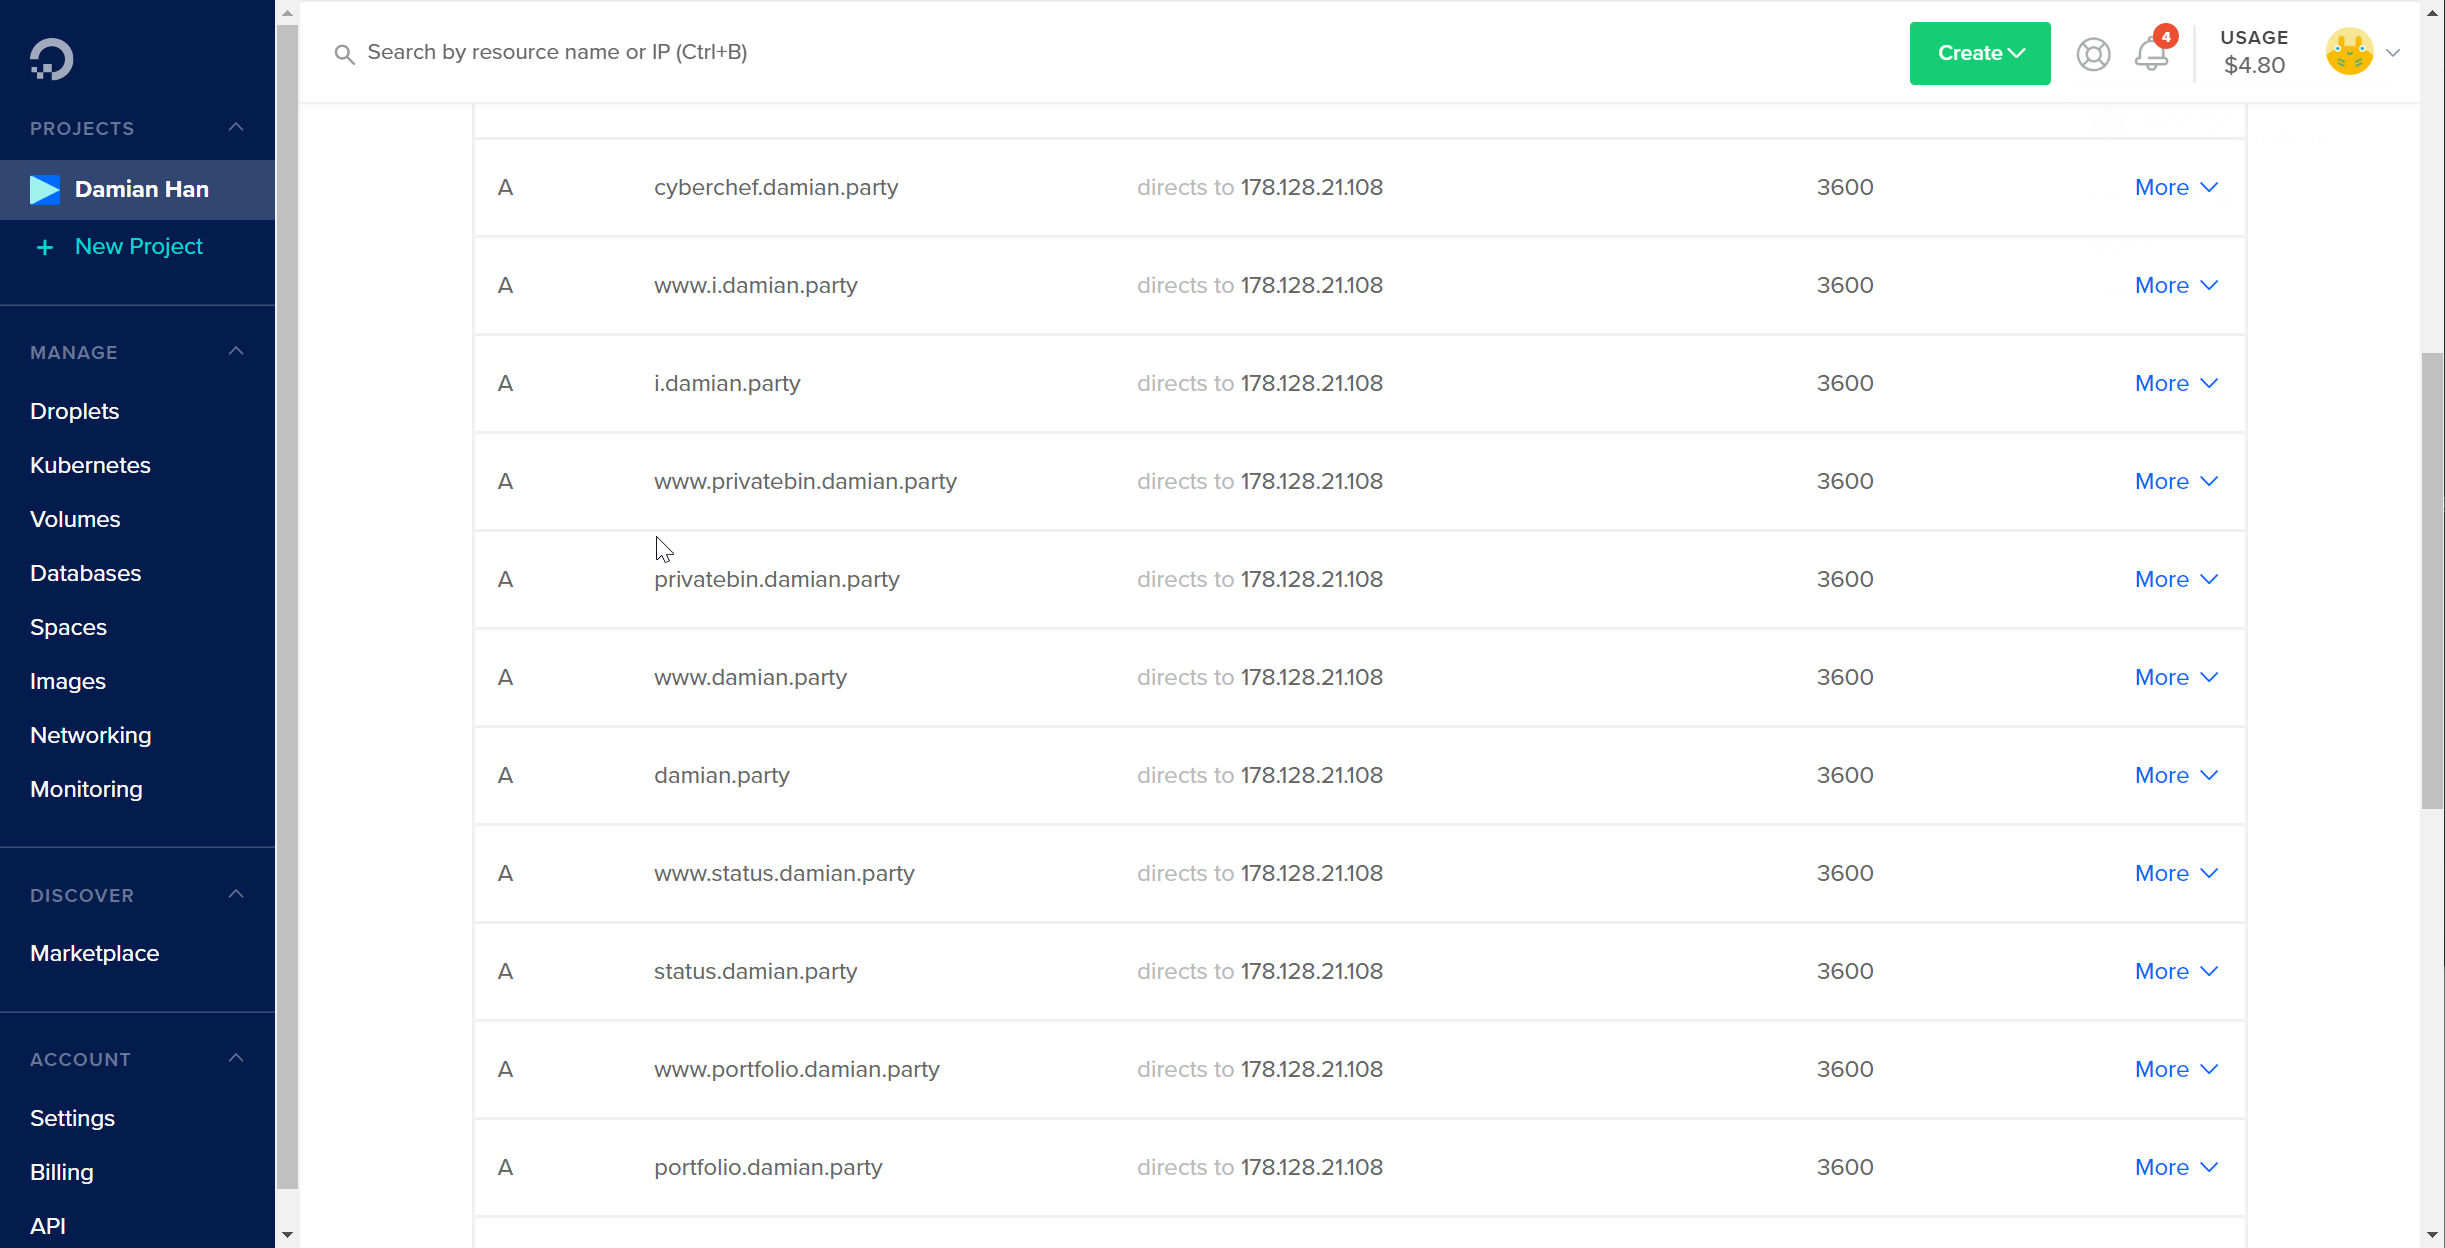Click the search magnifier icon

pyautogui.click(x=344, y=54)
